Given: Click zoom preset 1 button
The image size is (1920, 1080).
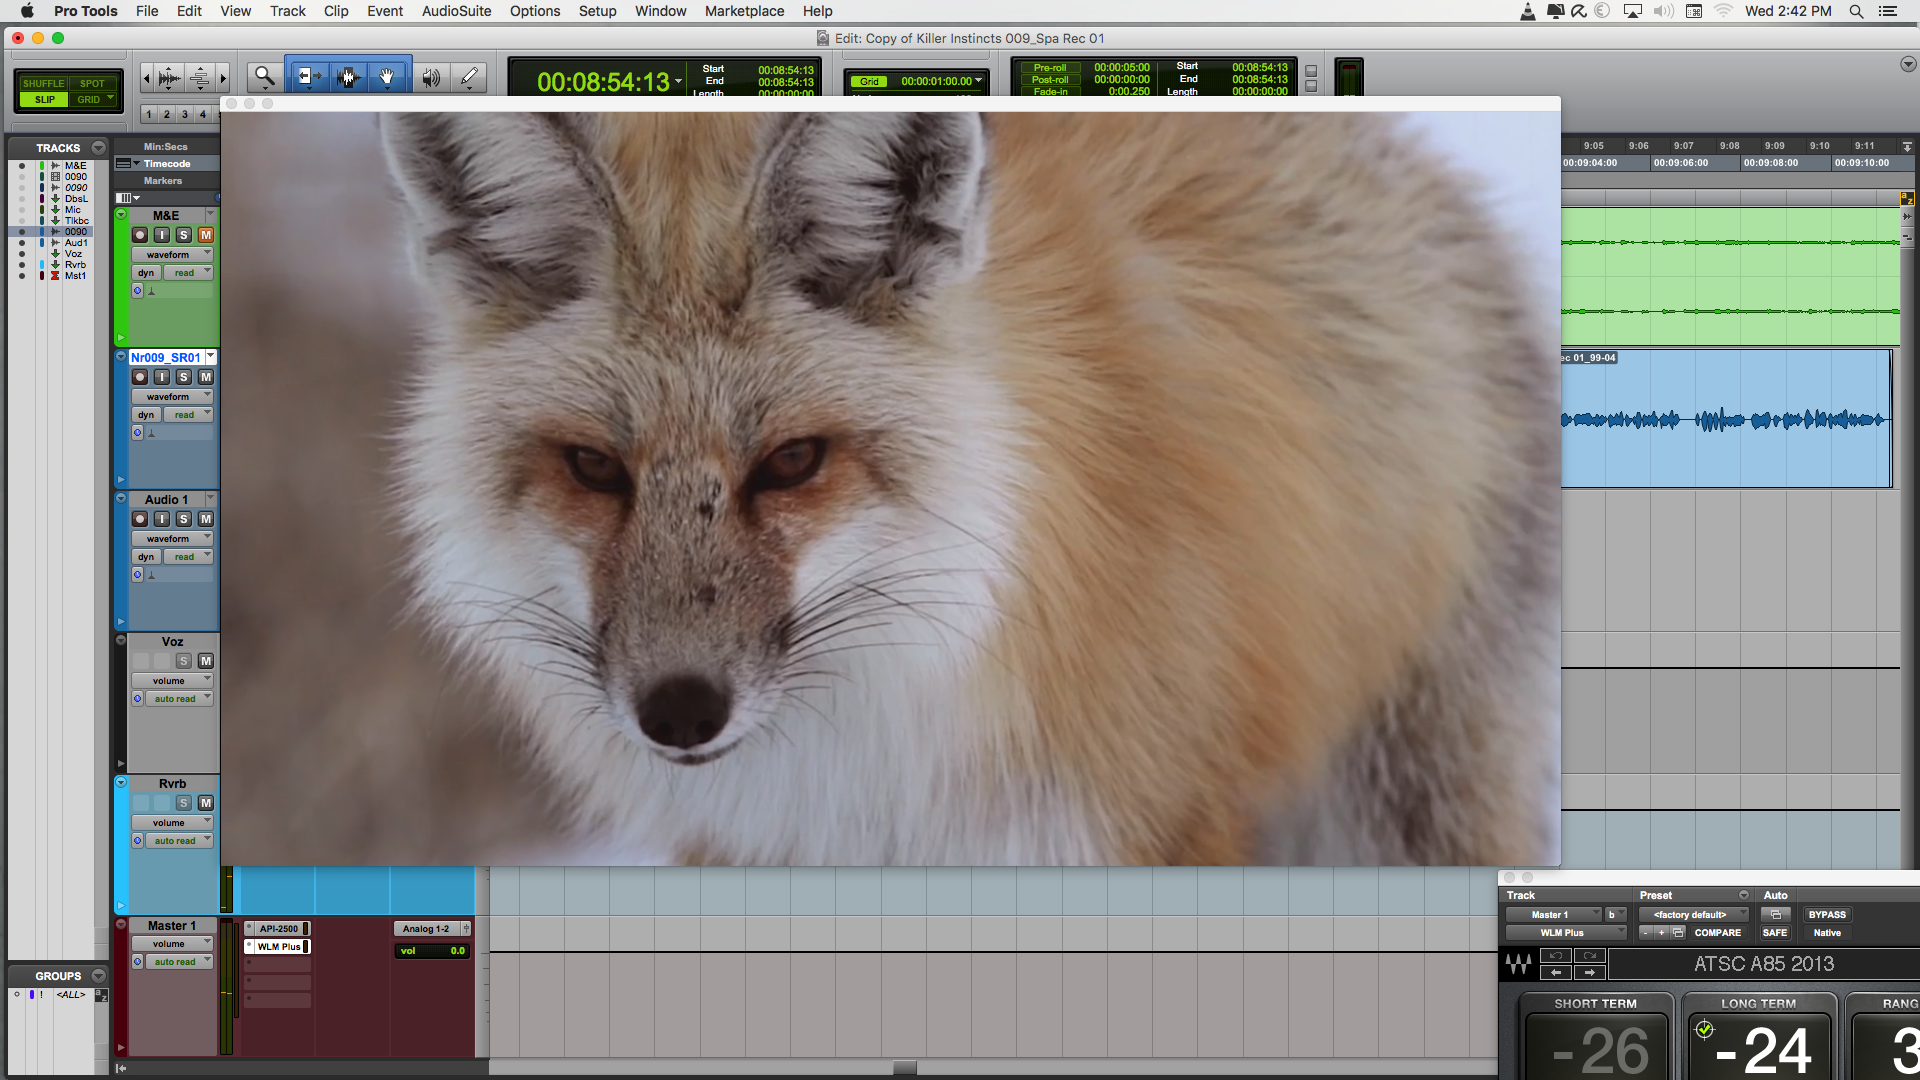Looking at the screenshot, I should pyautogui.click(x=149, y=114).
